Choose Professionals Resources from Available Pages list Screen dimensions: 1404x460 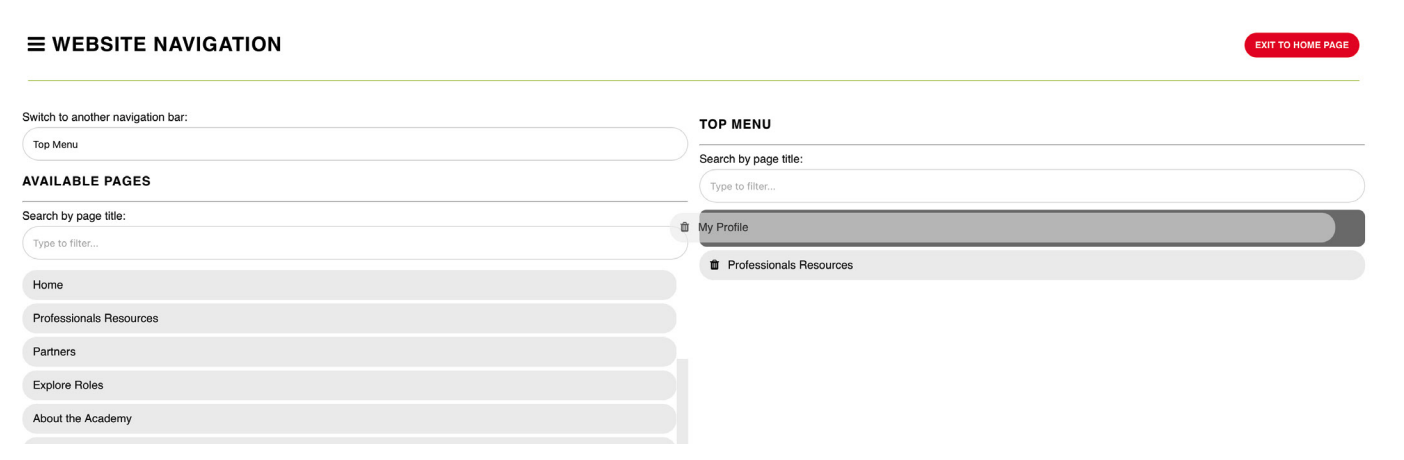348,318
